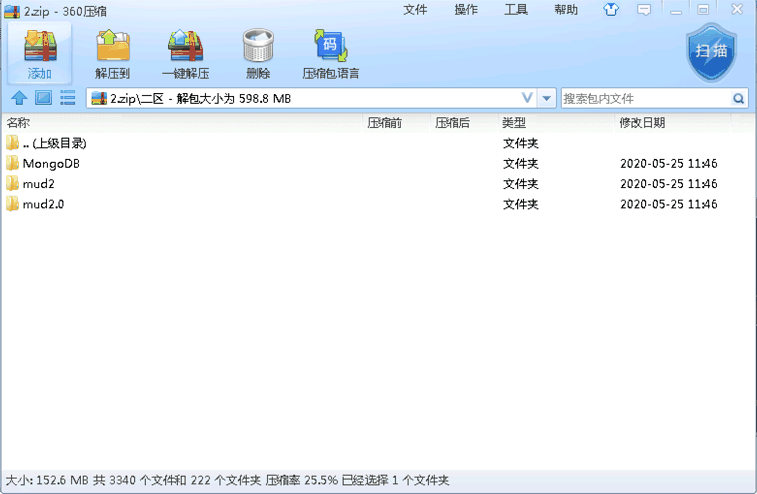Maximize the 360压缩 window

(703, 10)
